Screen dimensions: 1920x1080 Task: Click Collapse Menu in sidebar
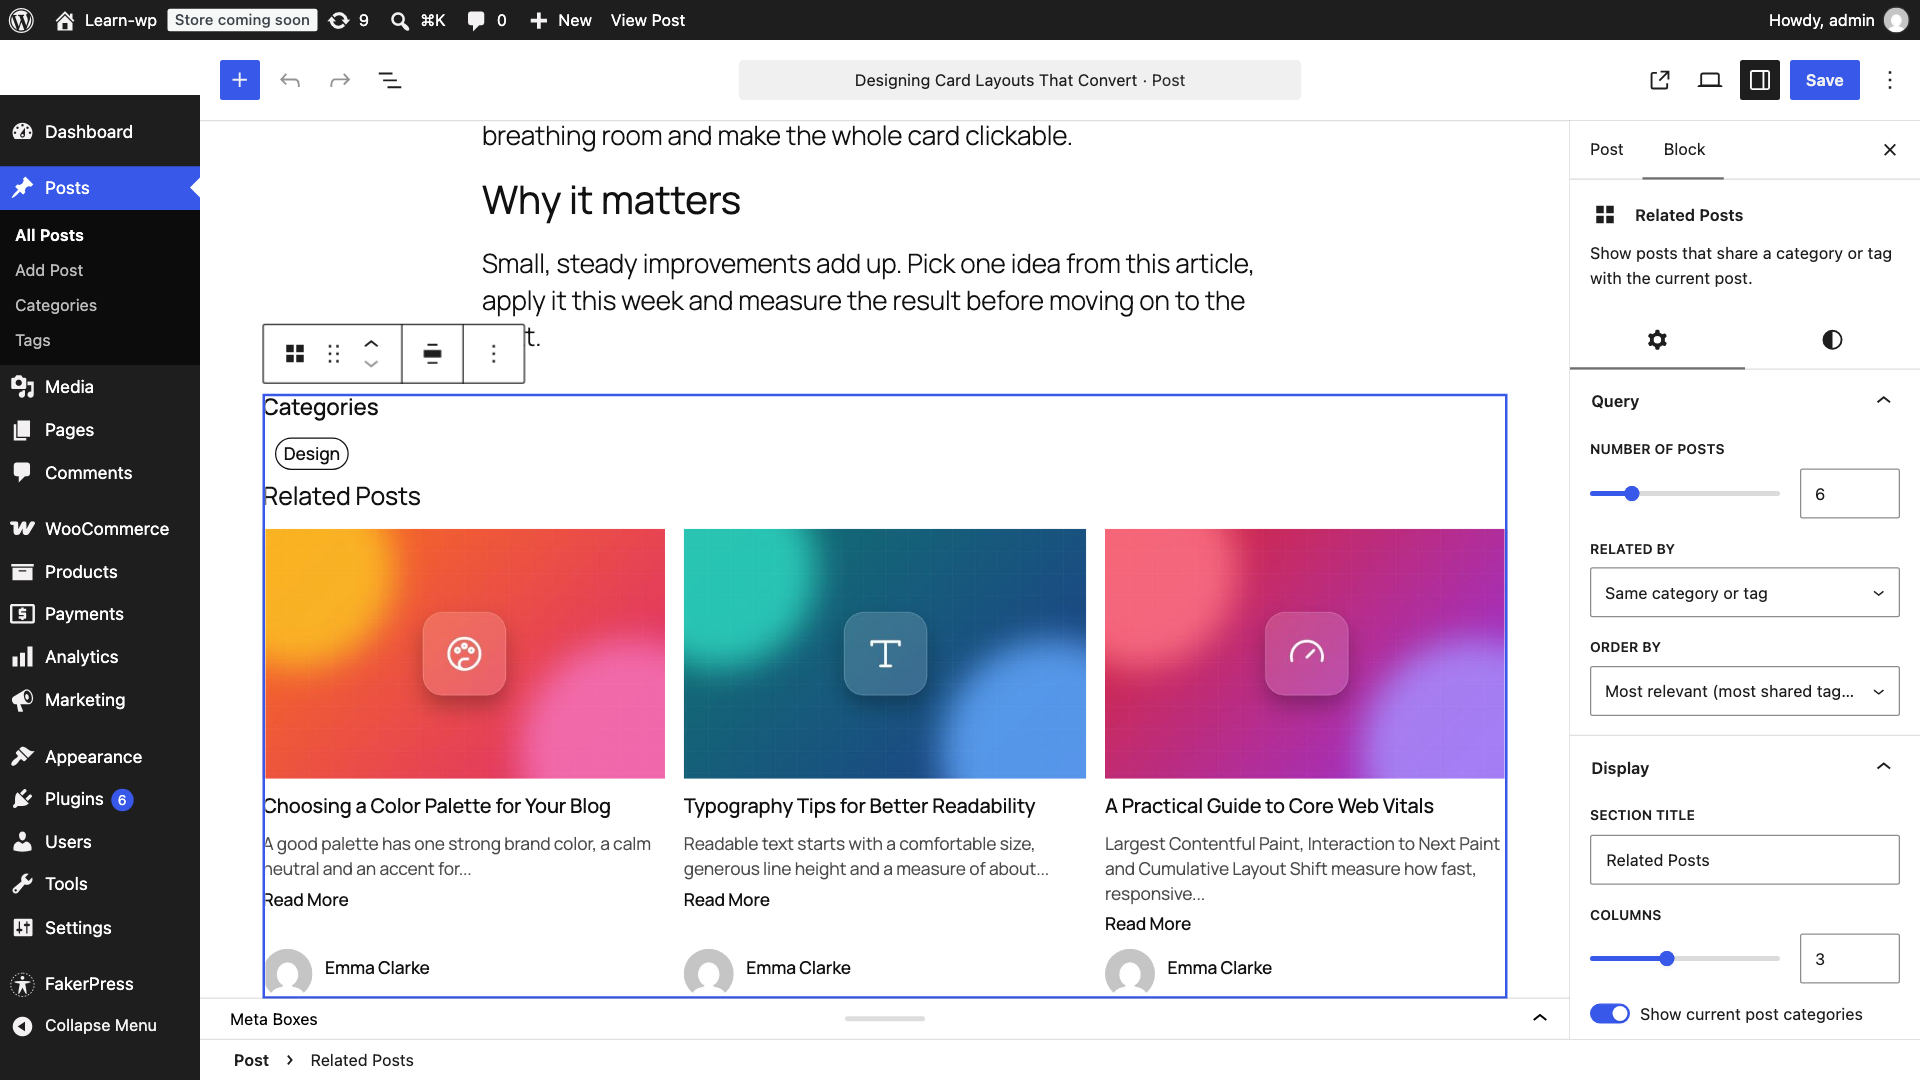pyautogui.click(x=100, y=1025)
